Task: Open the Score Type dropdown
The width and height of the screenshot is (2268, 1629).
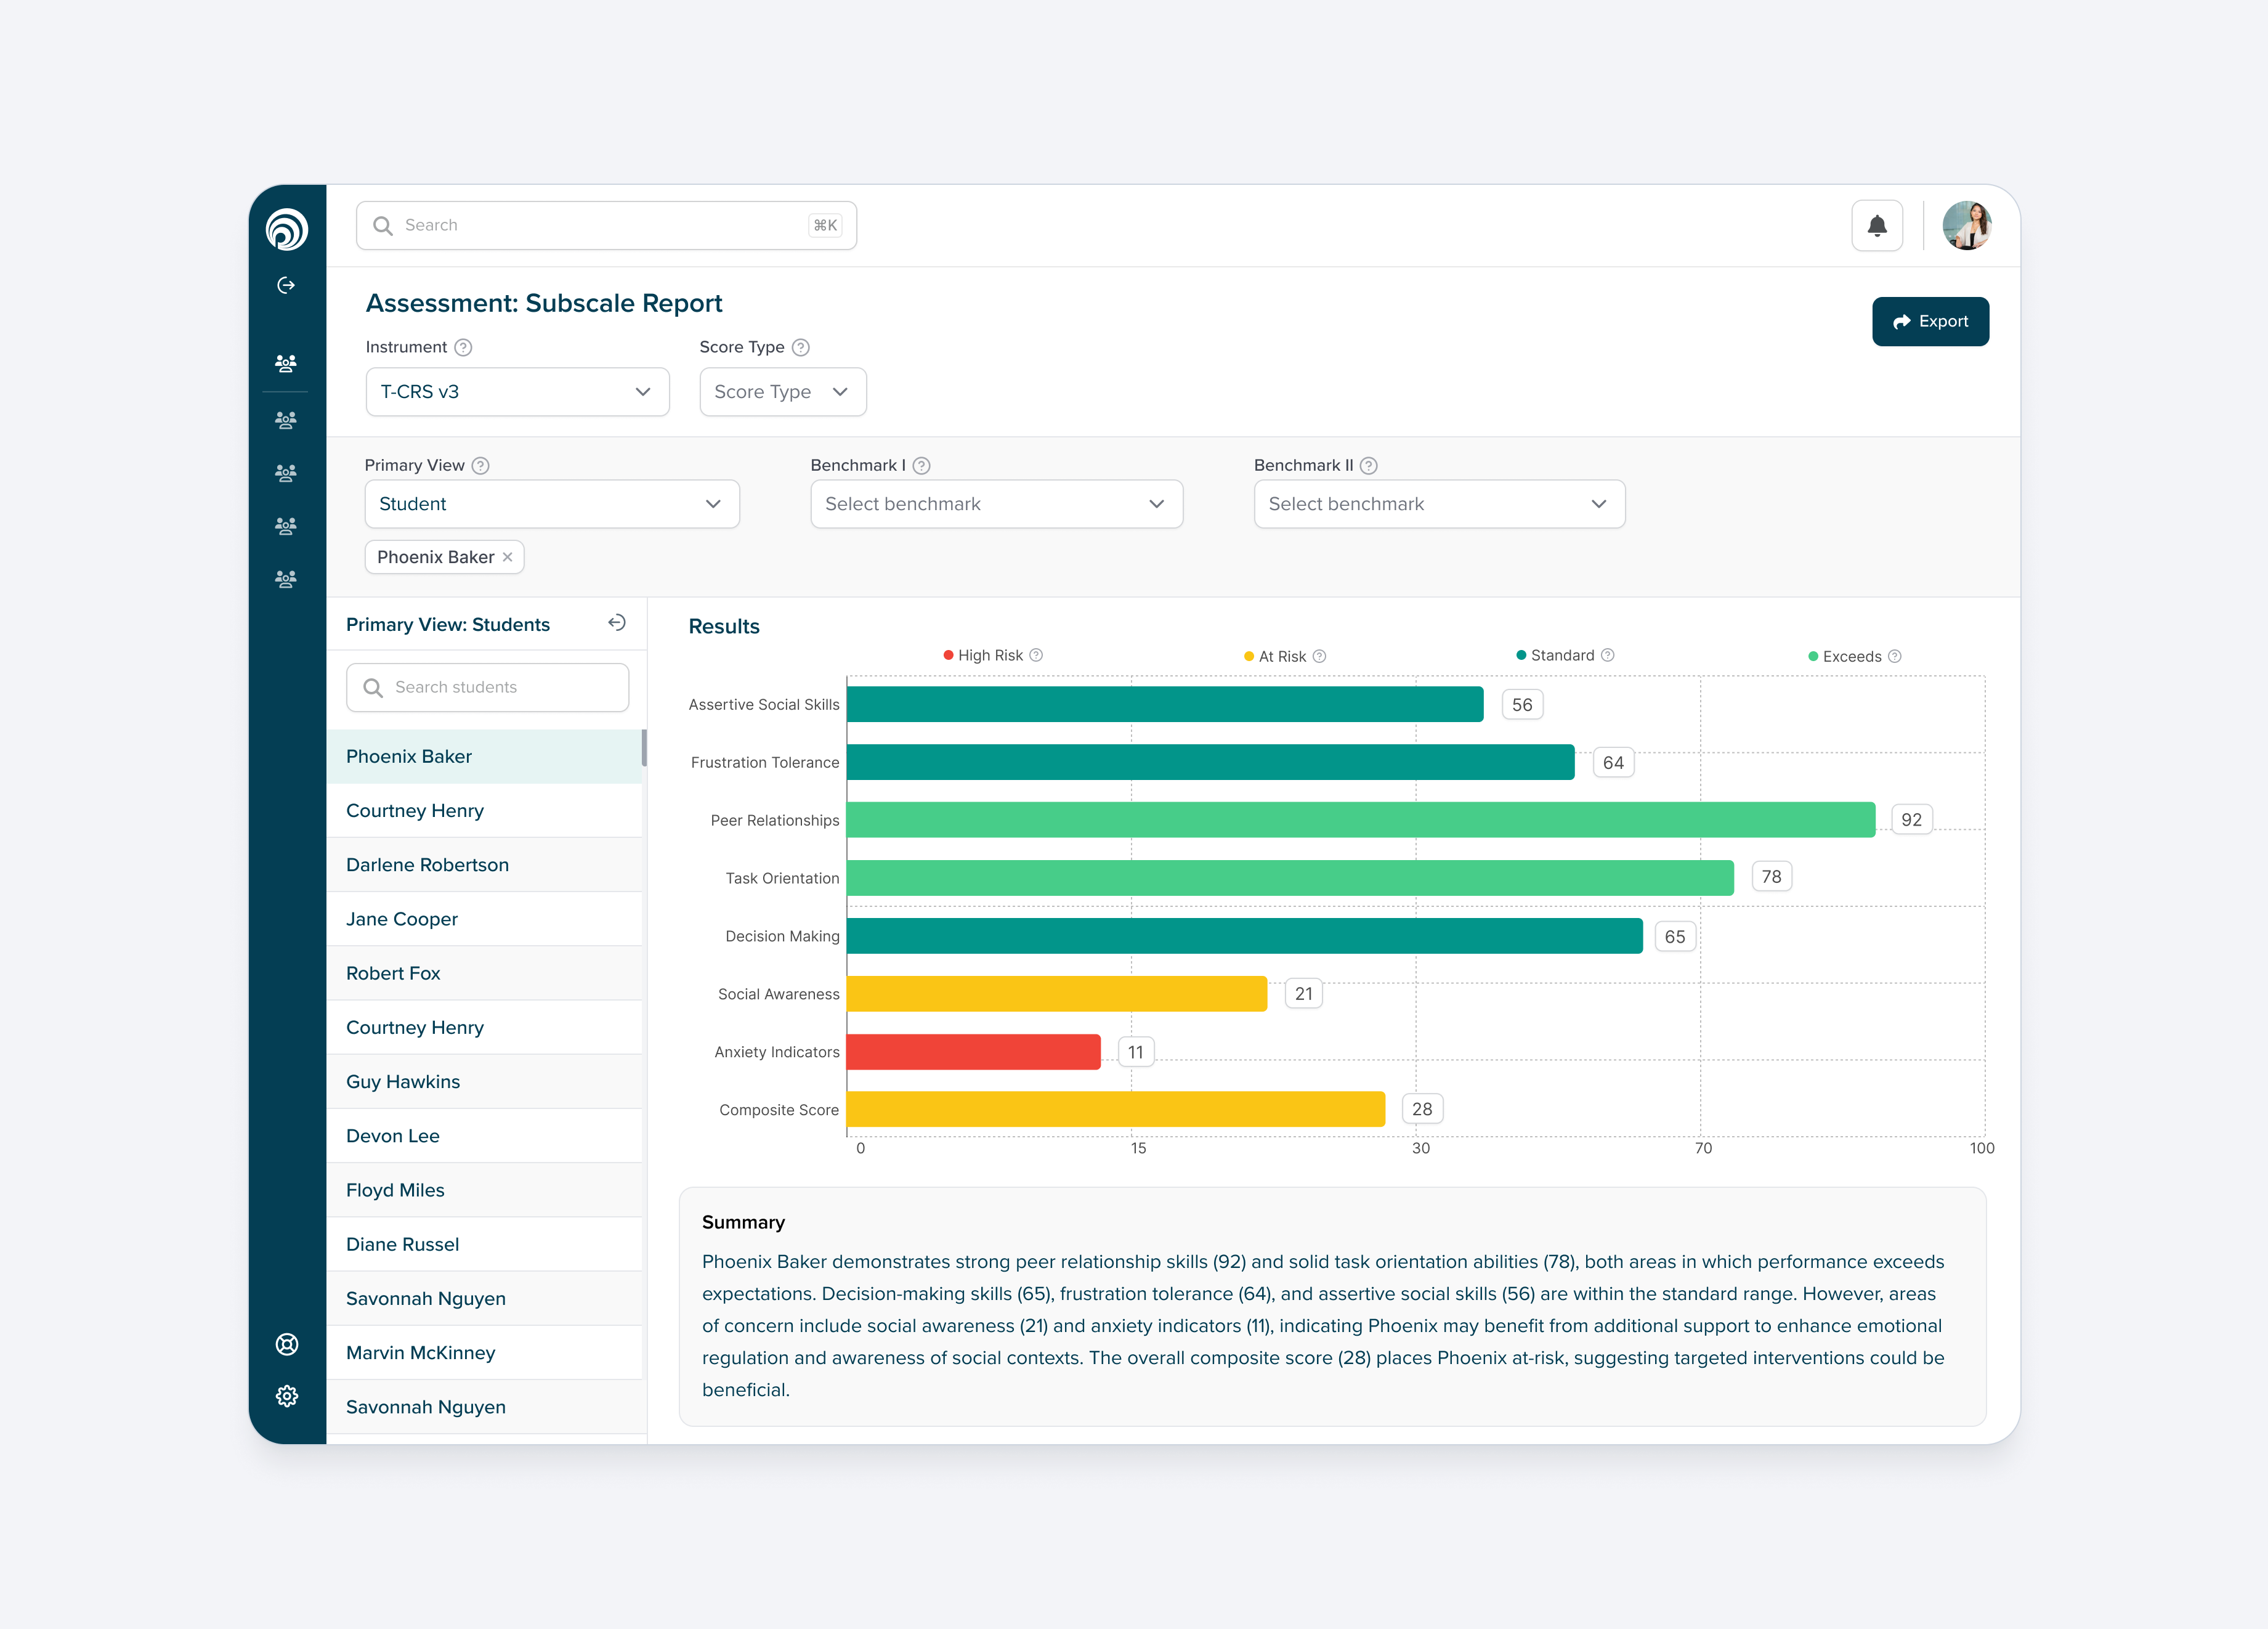Action: pyautogui.click(x=782, y=391)
